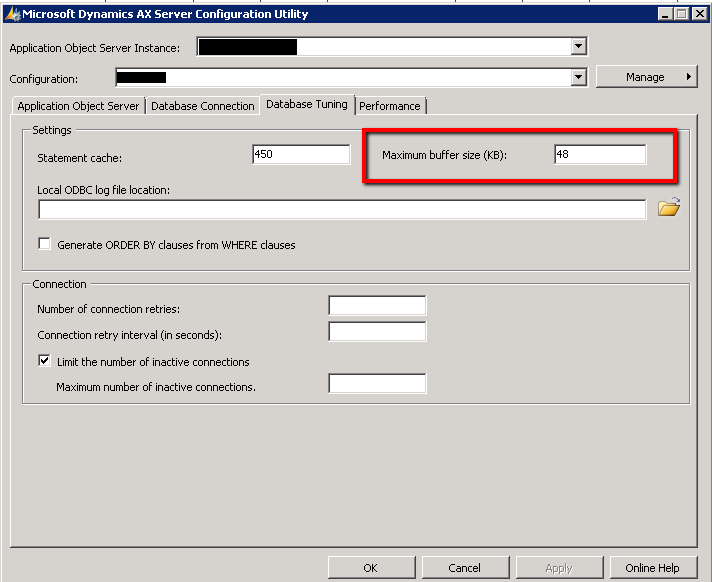The height and width of the screenshot is (582, 712).
Task: Open the folder browse icon for ODBC log
Action: (x=669, y=207)
